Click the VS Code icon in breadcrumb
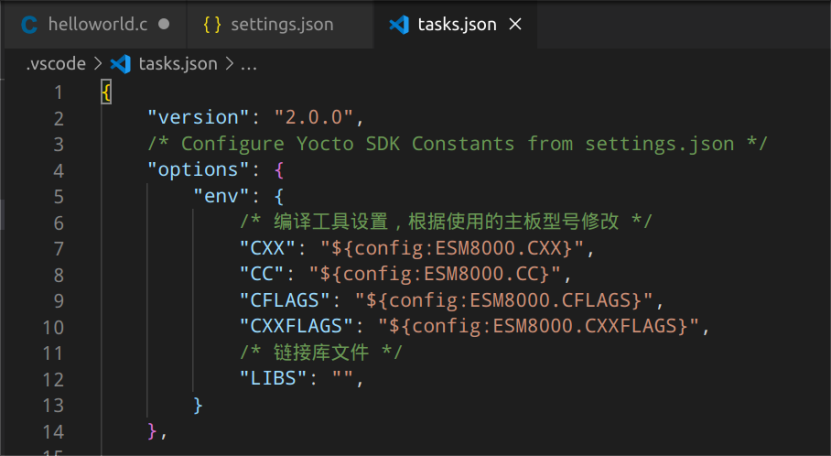 pyautogui.click(x=120, y=64)
